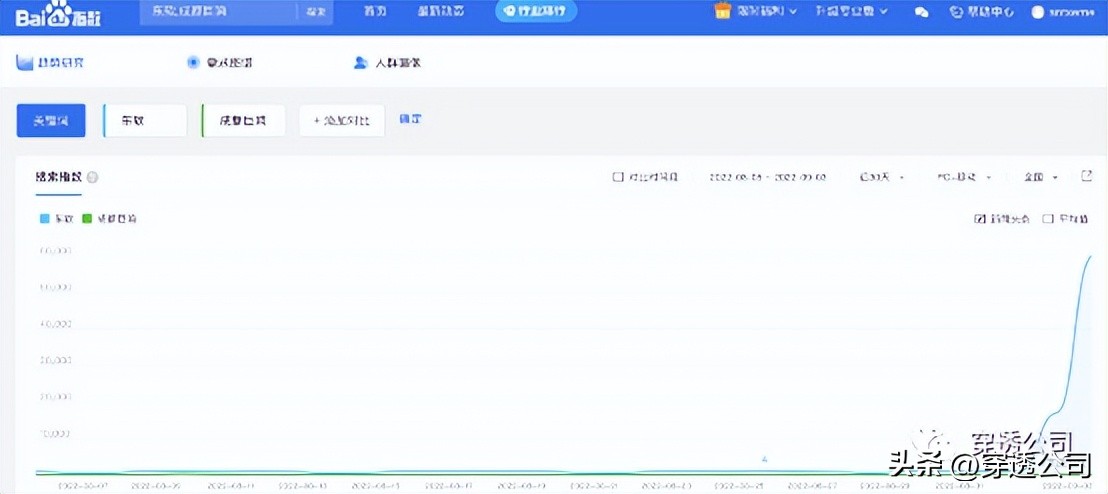The height and width of the screenshot is (494, 1108).
Task: Open the 最新动态 nav item
Action: click(x=441, y=12)
